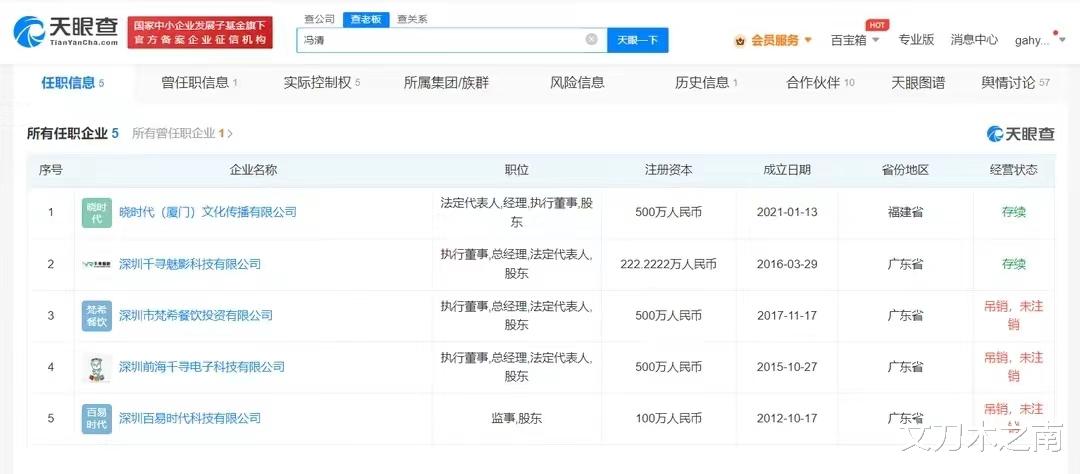Screen dimensions: 1080x474
Task: Open the 任职信息 tab
Action: pos(72,83)
